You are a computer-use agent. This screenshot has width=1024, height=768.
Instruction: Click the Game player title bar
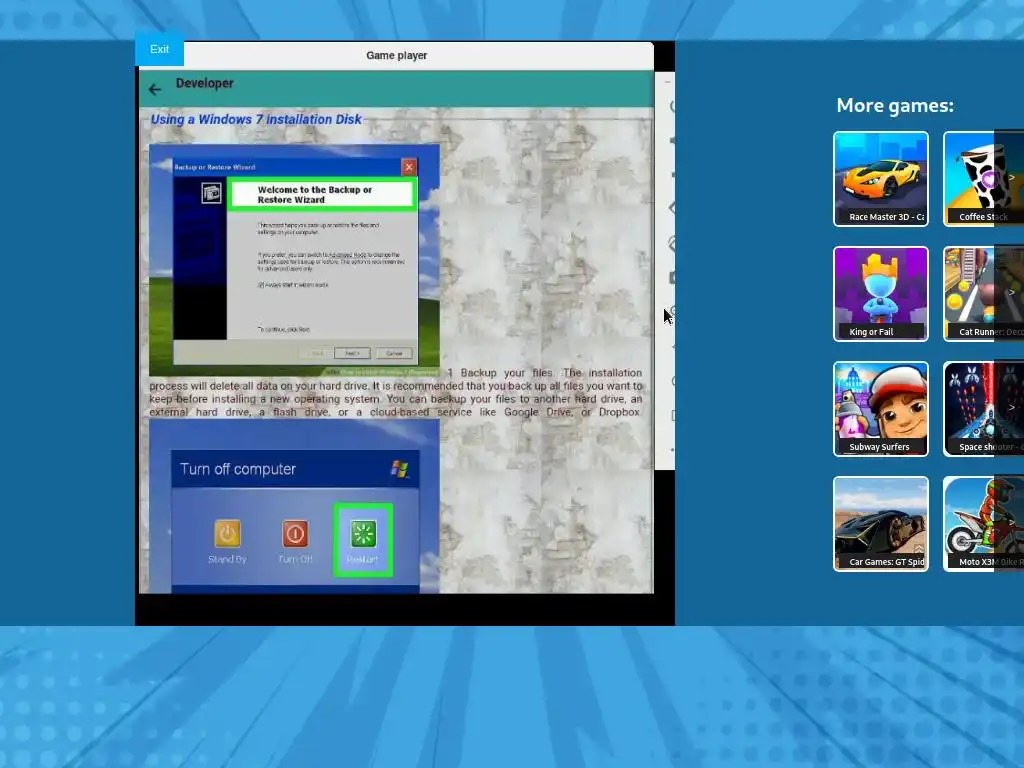[396, 56]
